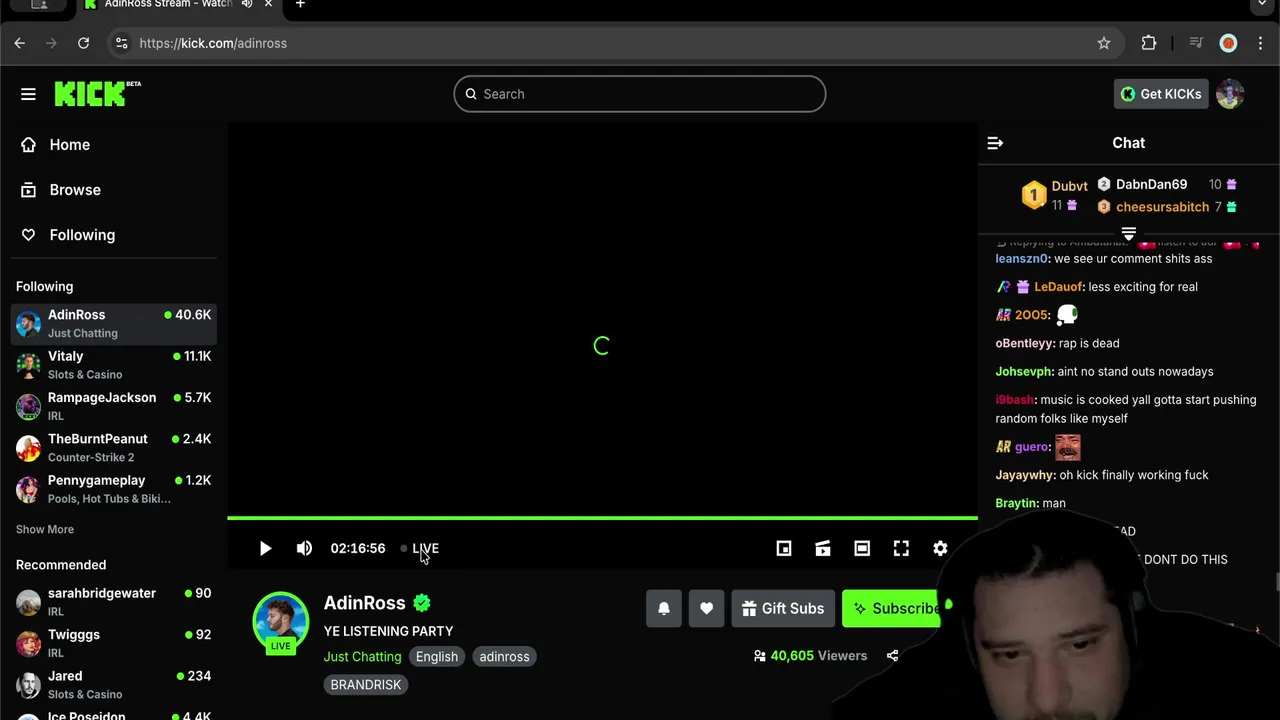Select AdinRoss in the Following list

113,323
